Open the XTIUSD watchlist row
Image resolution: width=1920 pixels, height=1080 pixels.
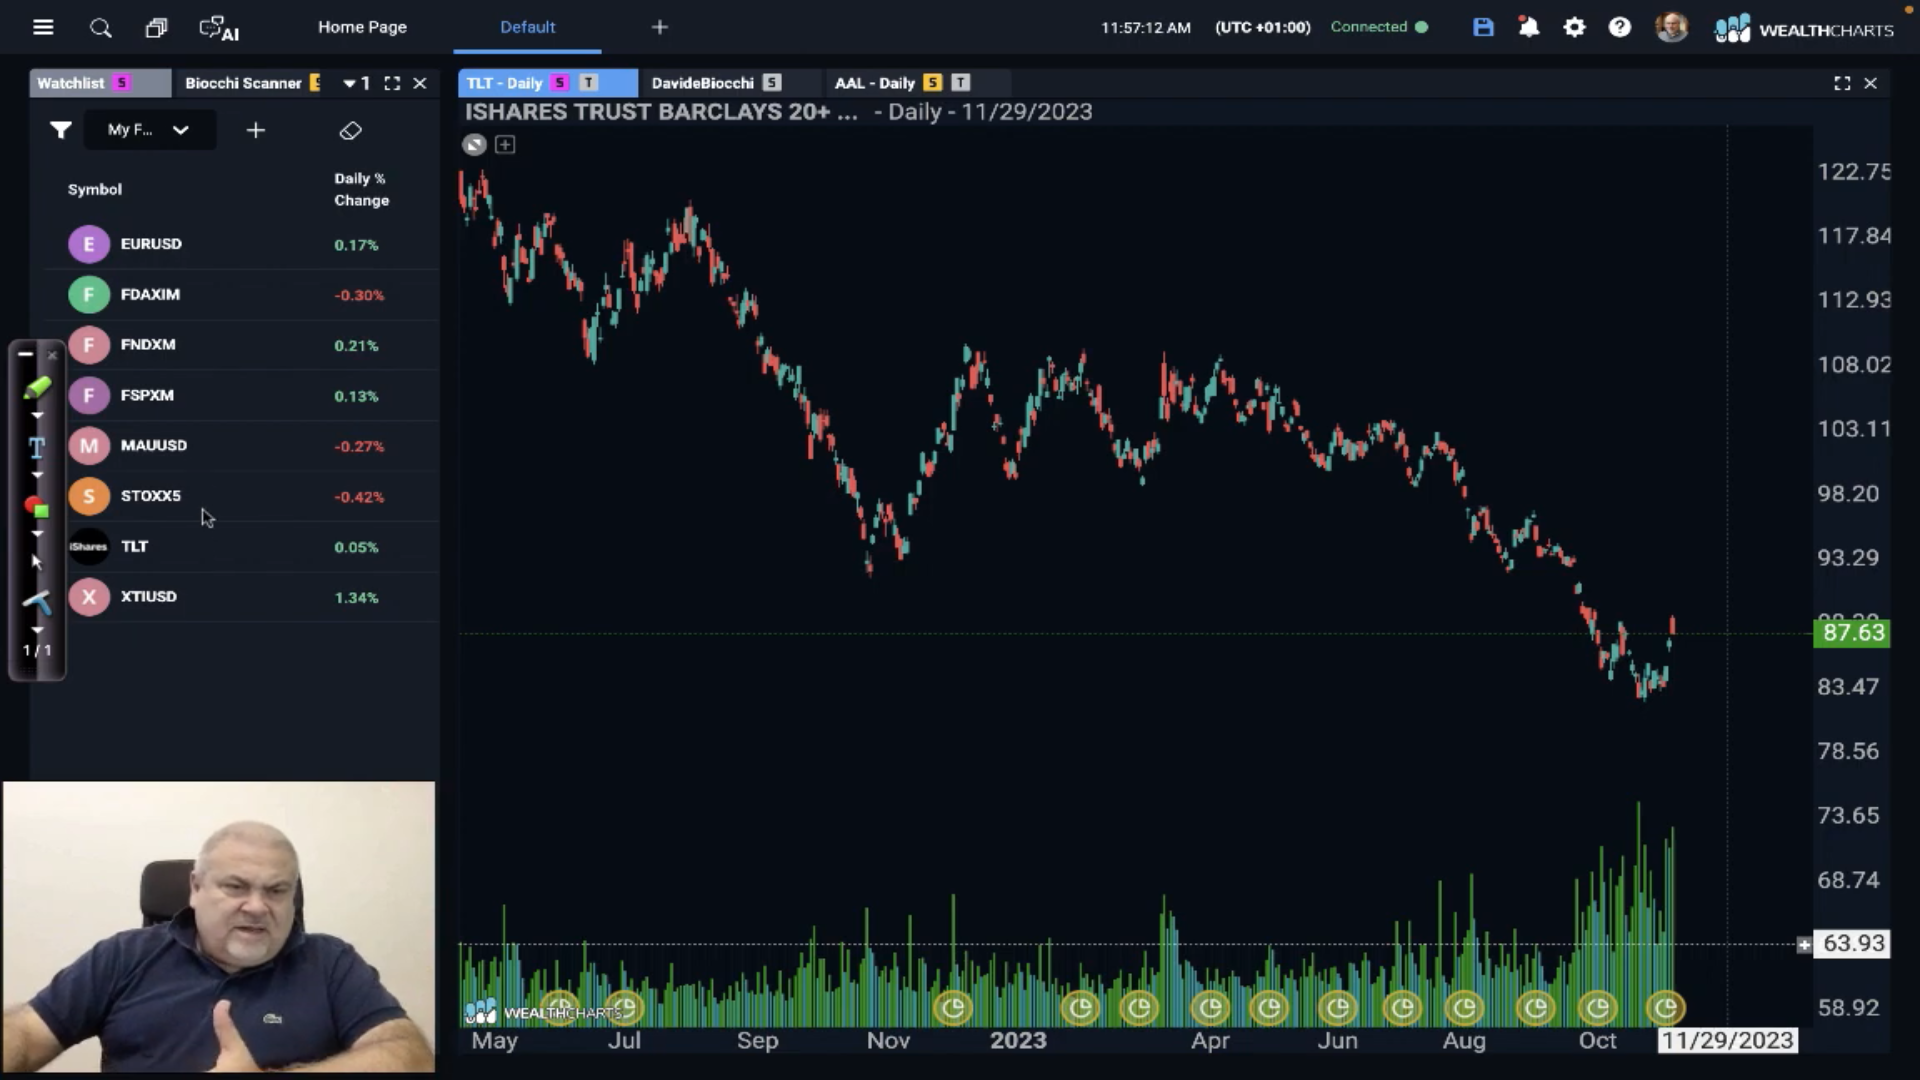(241, 597)
